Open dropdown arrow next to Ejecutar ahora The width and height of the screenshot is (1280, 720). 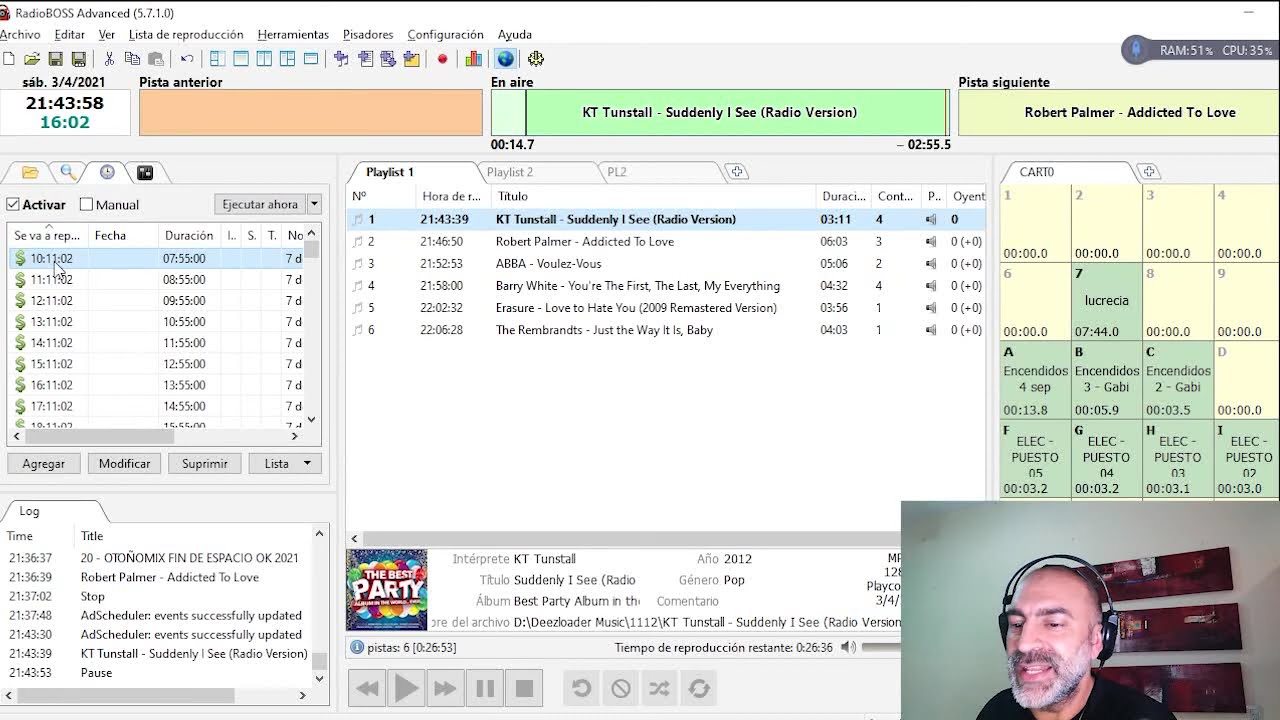point(314,204)
